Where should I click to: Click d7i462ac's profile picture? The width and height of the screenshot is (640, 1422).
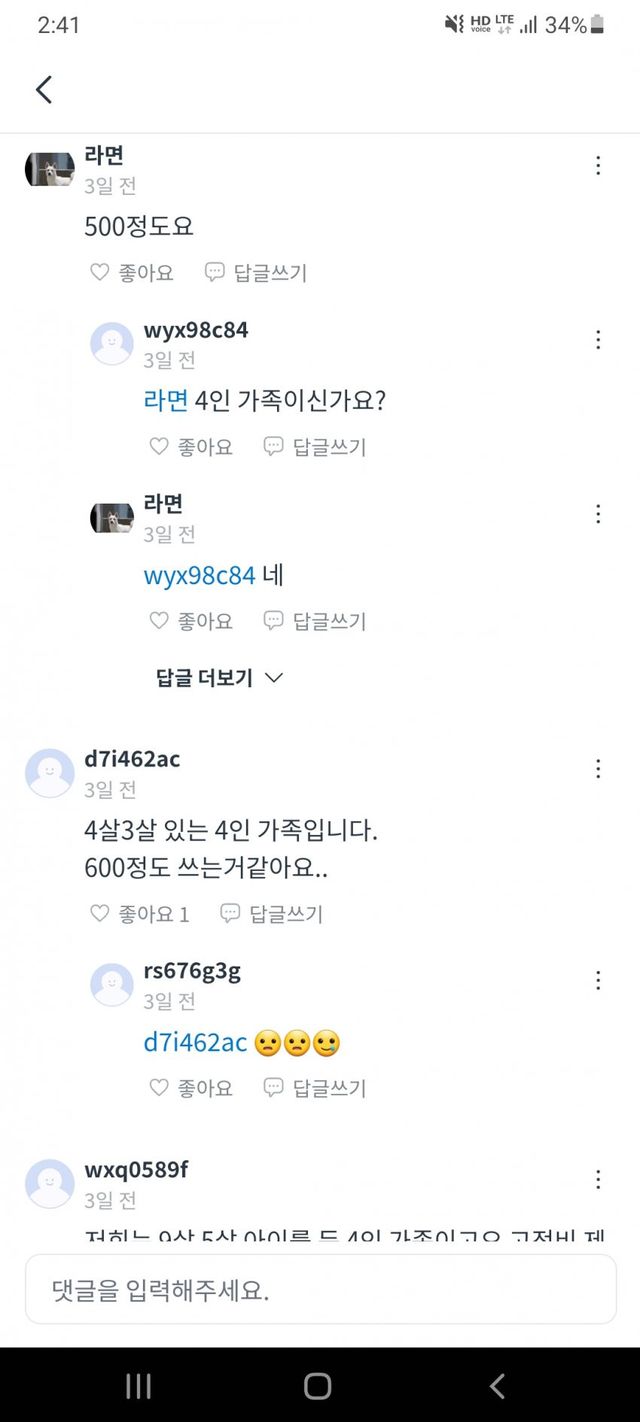[49, 772]
